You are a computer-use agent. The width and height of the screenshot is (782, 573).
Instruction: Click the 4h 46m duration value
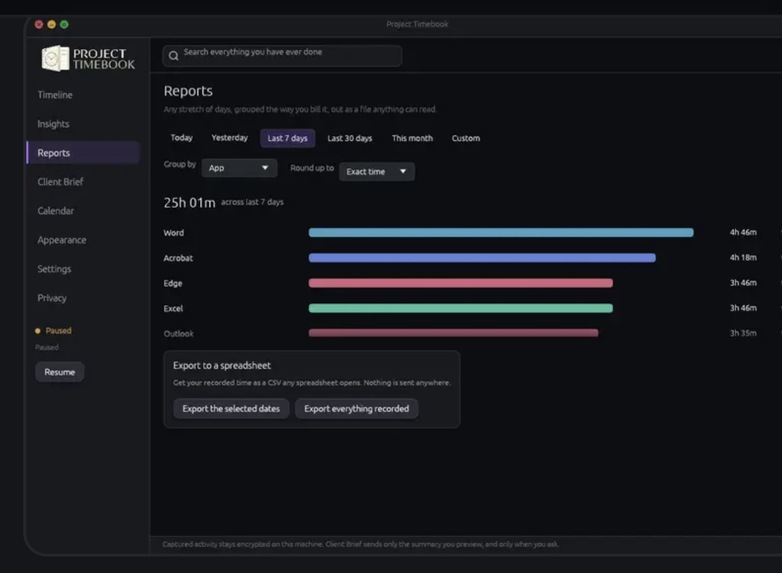coord(743,232)
